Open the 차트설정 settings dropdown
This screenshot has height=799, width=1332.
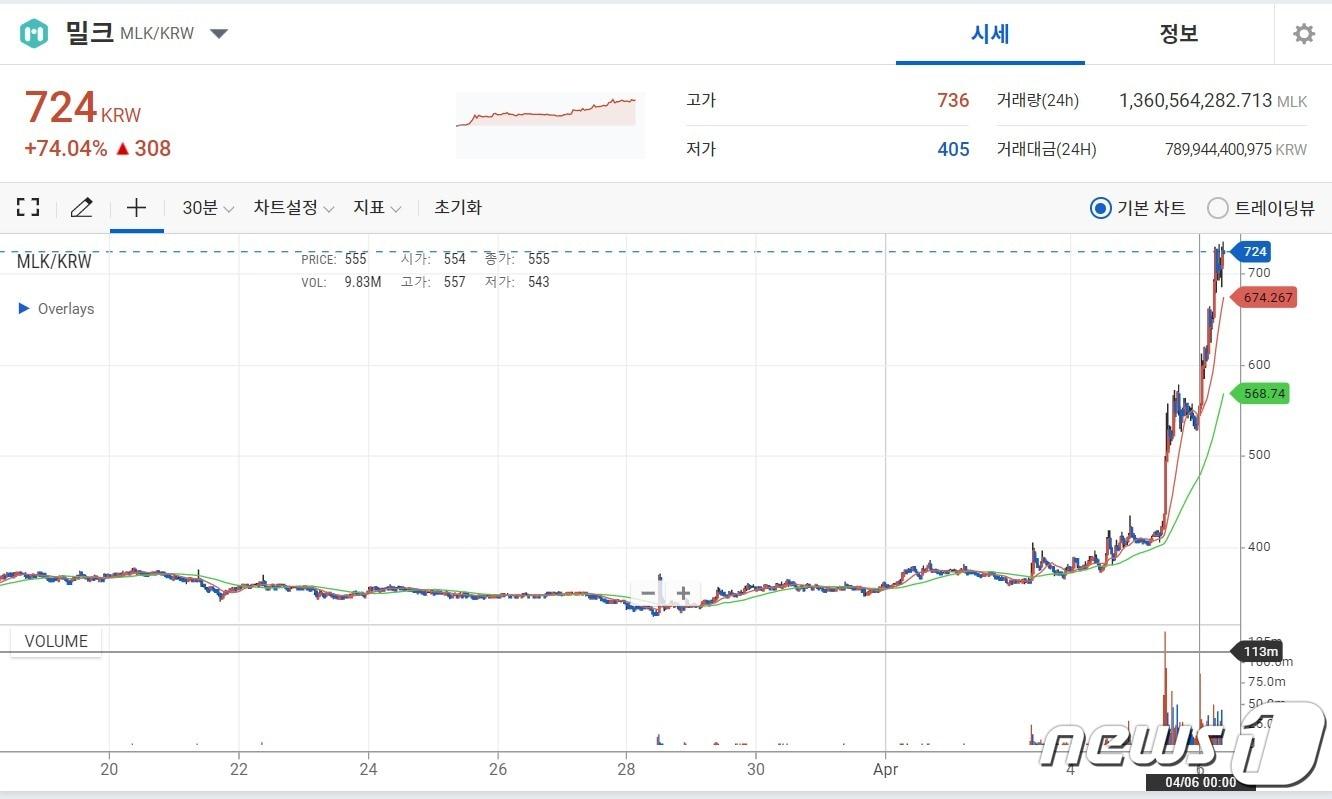(294, 207)
